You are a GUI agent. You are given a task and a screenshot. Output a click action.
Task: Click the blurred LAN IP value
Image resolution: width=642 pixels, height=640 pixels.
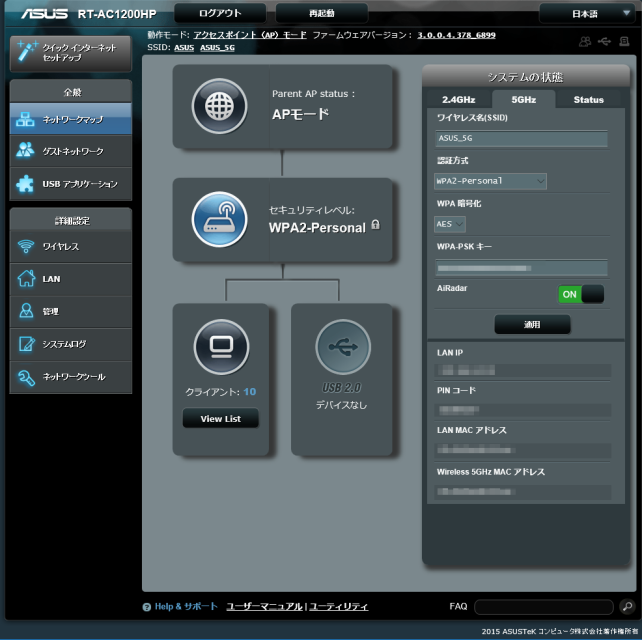pyautogui.click(x=466, y=371)
